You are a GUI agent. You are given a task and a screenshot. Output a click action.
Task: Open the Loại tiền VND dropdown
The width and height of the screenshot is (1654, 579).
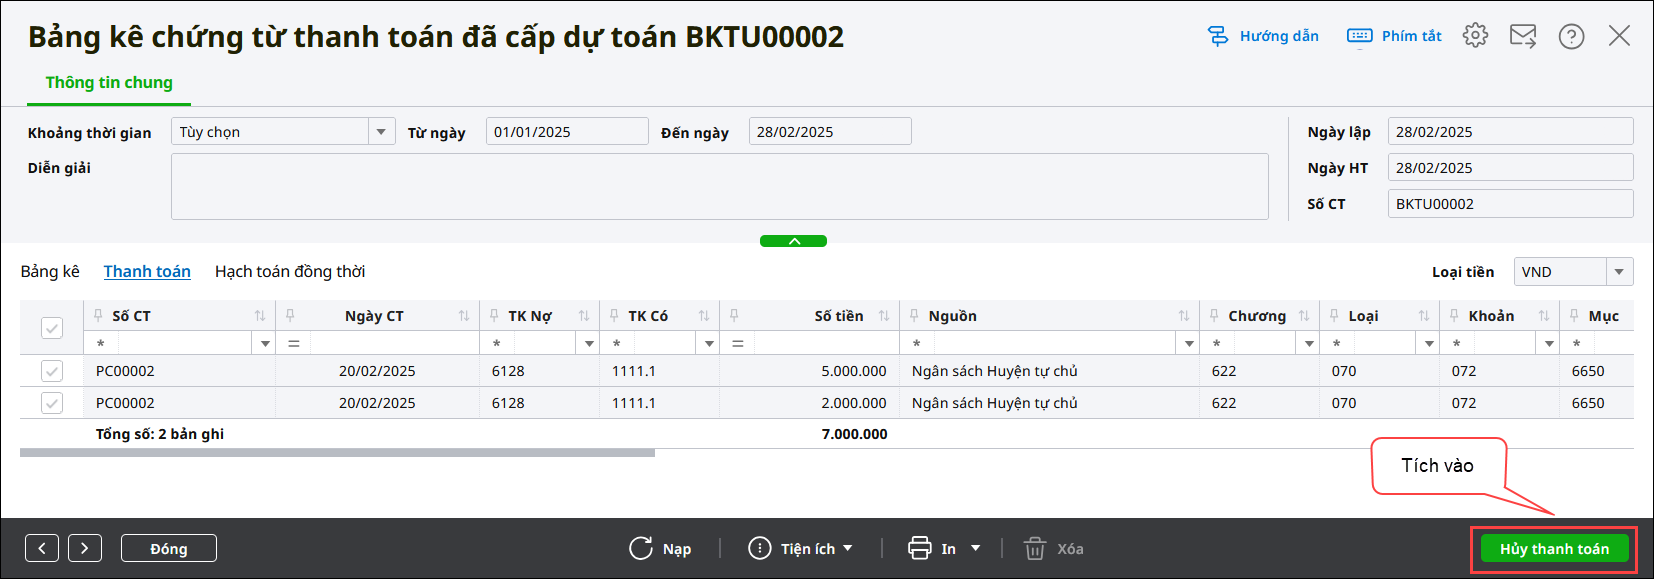pos(1620,272)
